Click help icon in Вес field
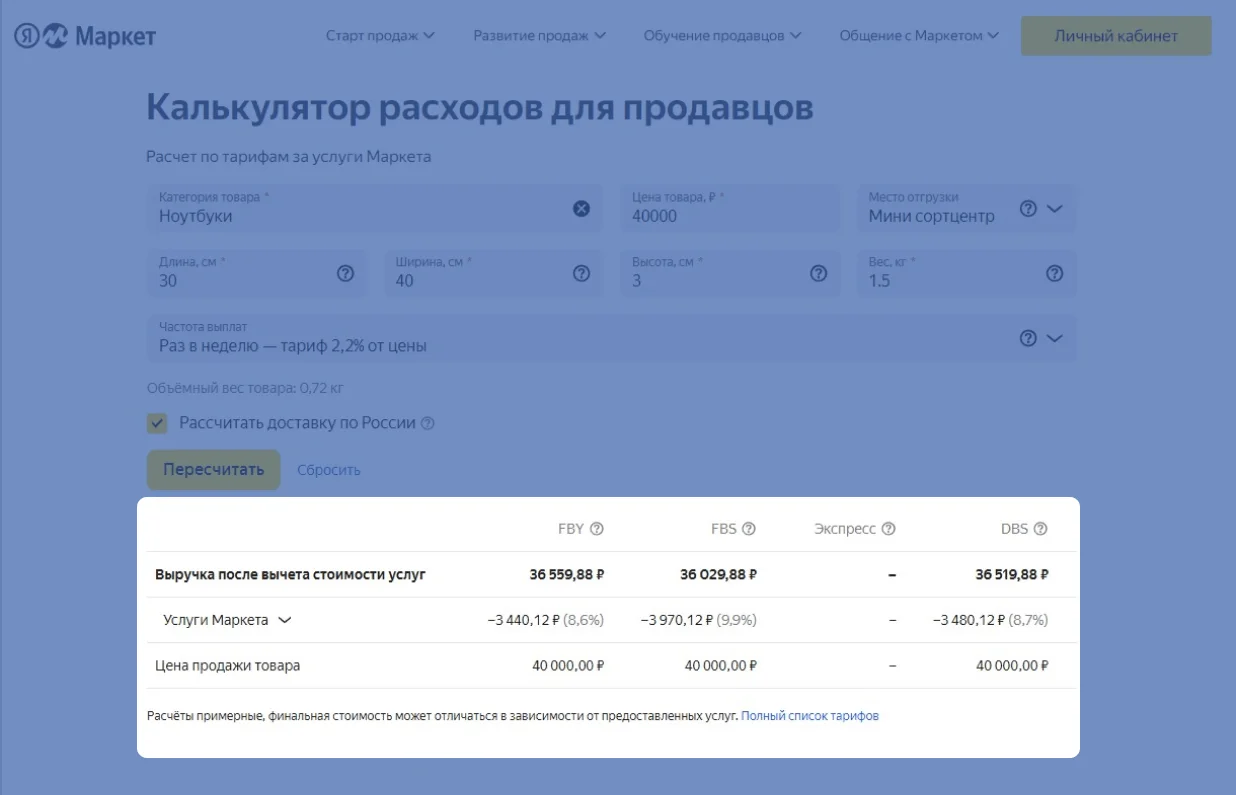The height and width of the screenshot is (795, 1236). [1054, 273]
